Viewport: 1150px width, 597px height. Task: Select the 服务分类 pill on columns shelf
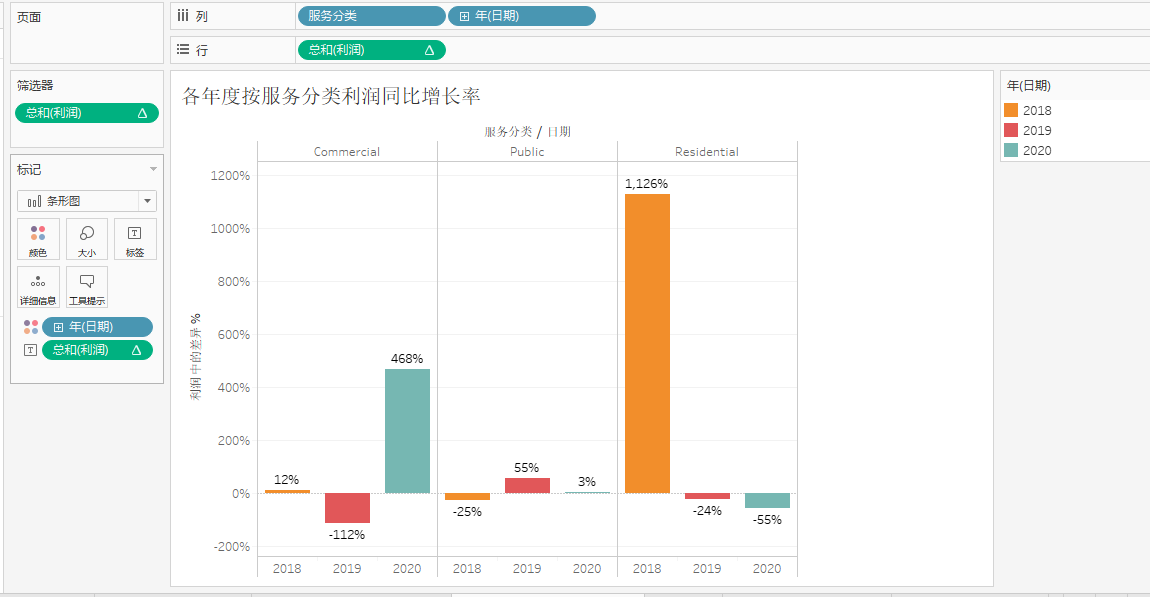370,16
